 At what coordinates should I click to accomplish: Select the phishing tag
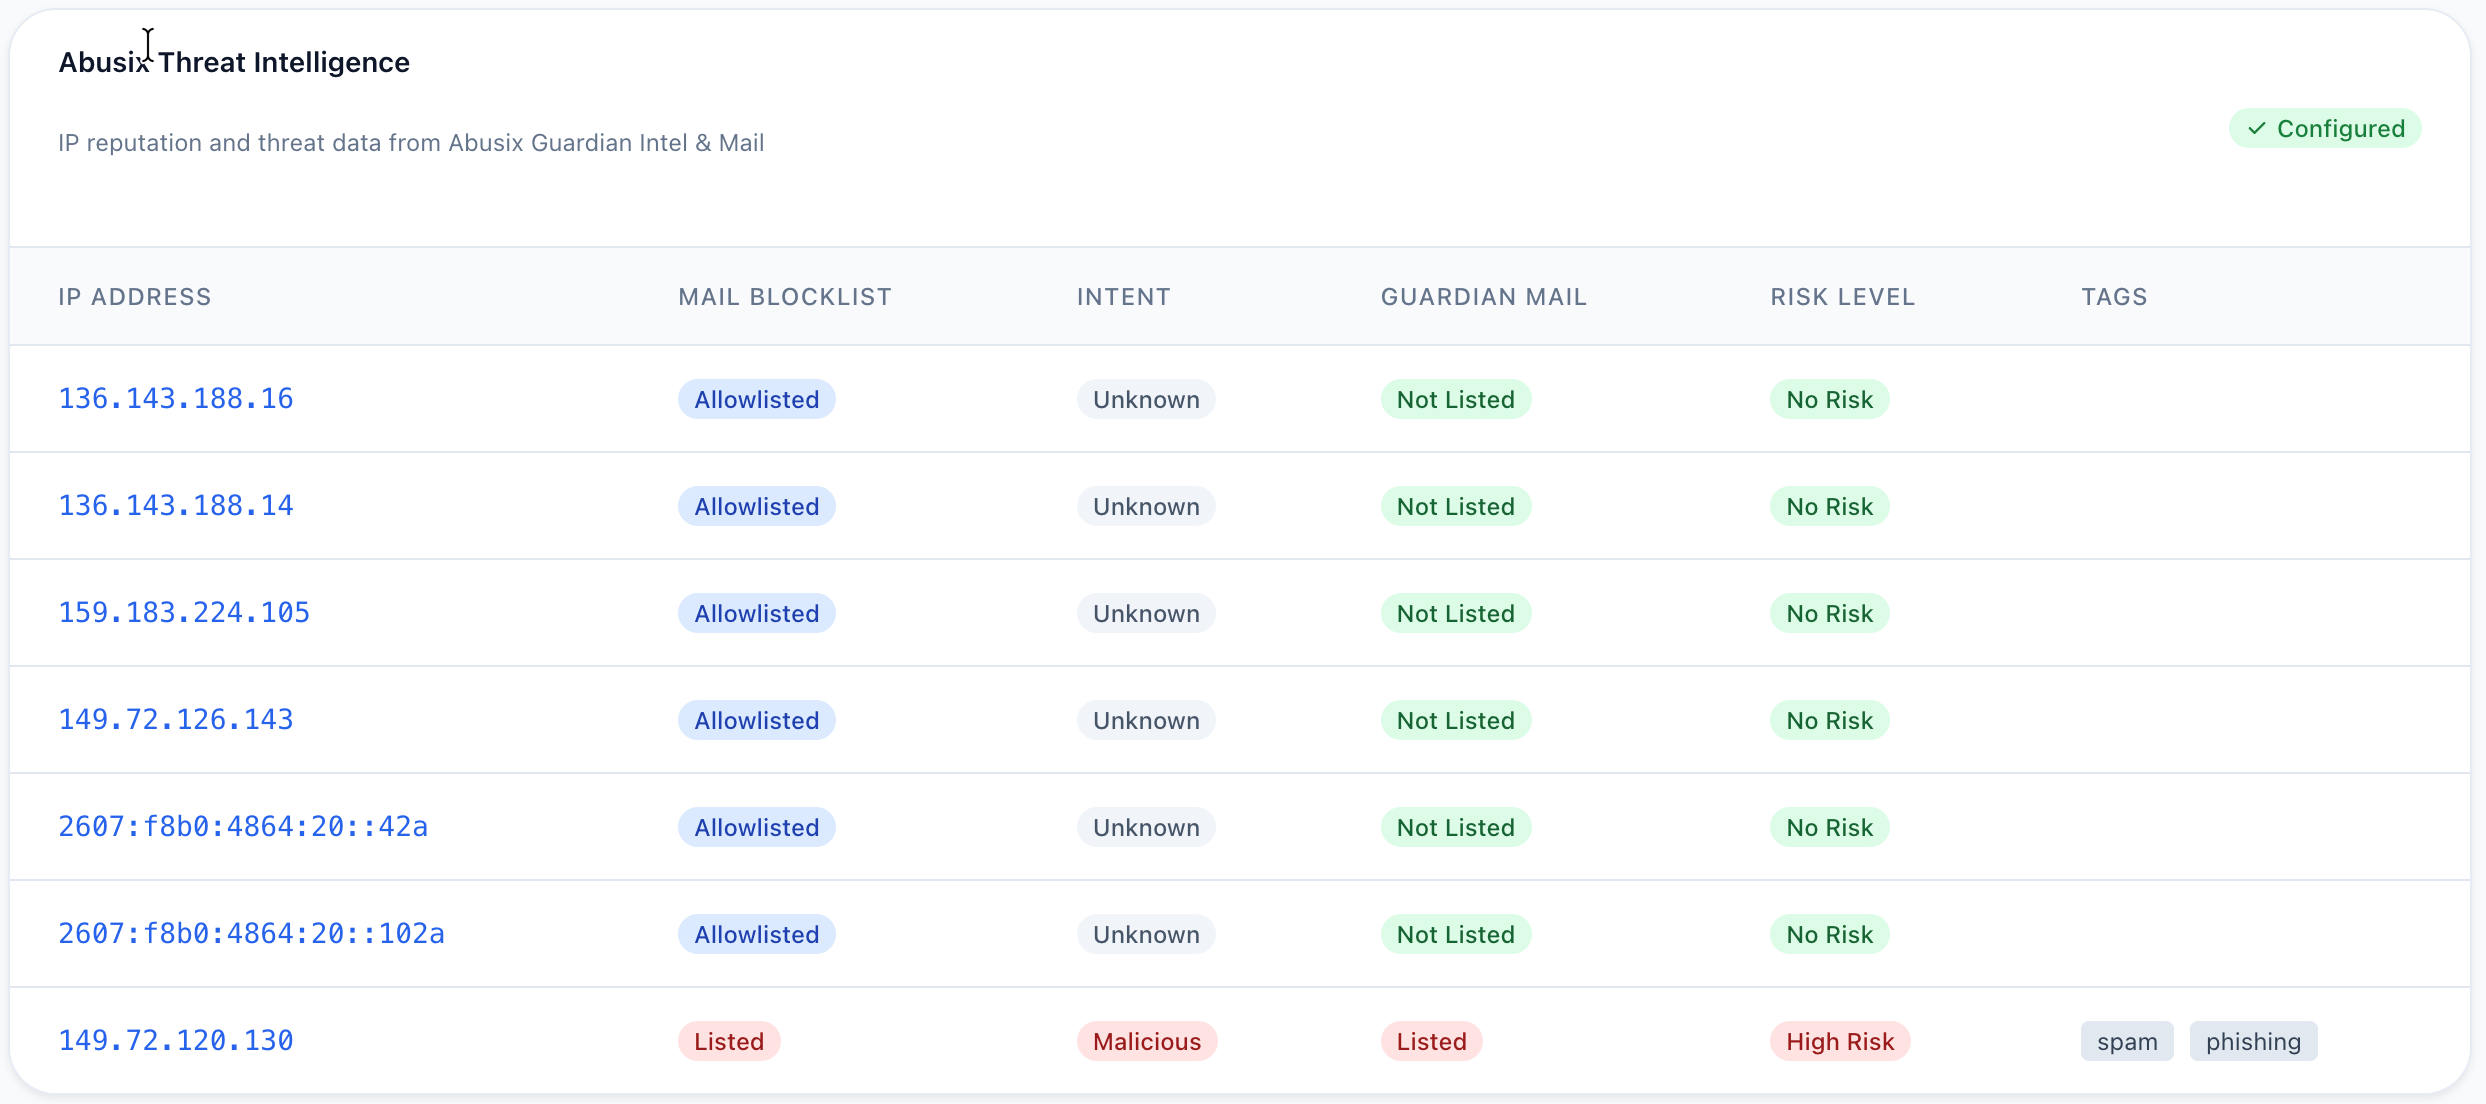(2252, 1040)
